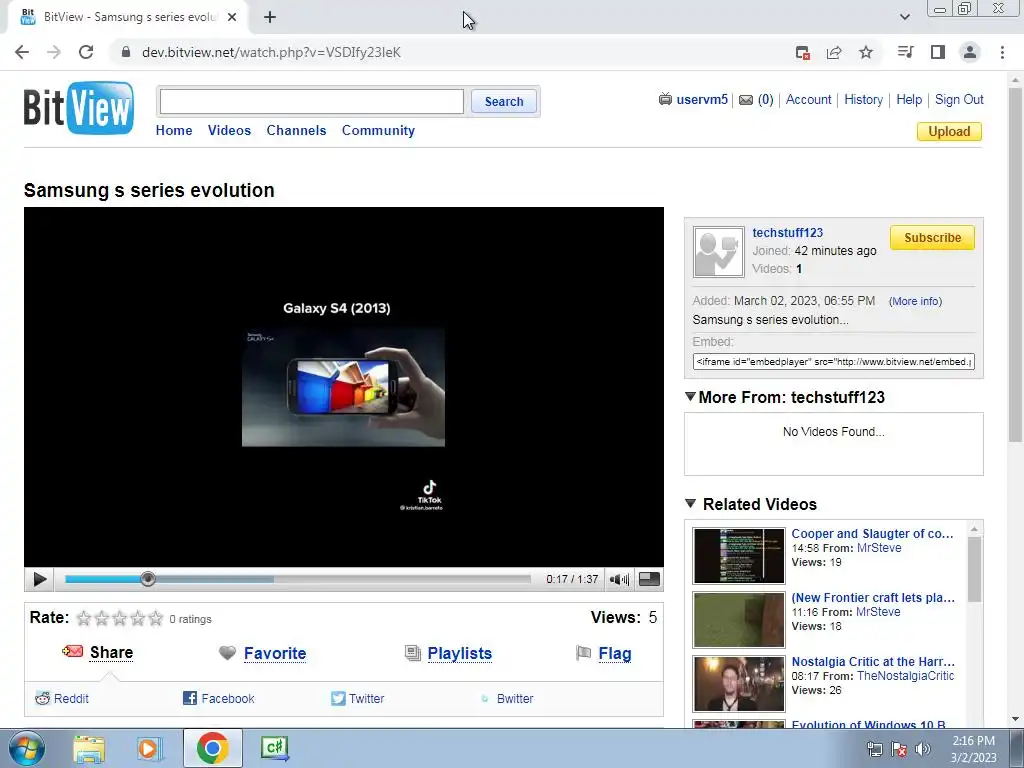Click the Flag icon

point(583,653)
